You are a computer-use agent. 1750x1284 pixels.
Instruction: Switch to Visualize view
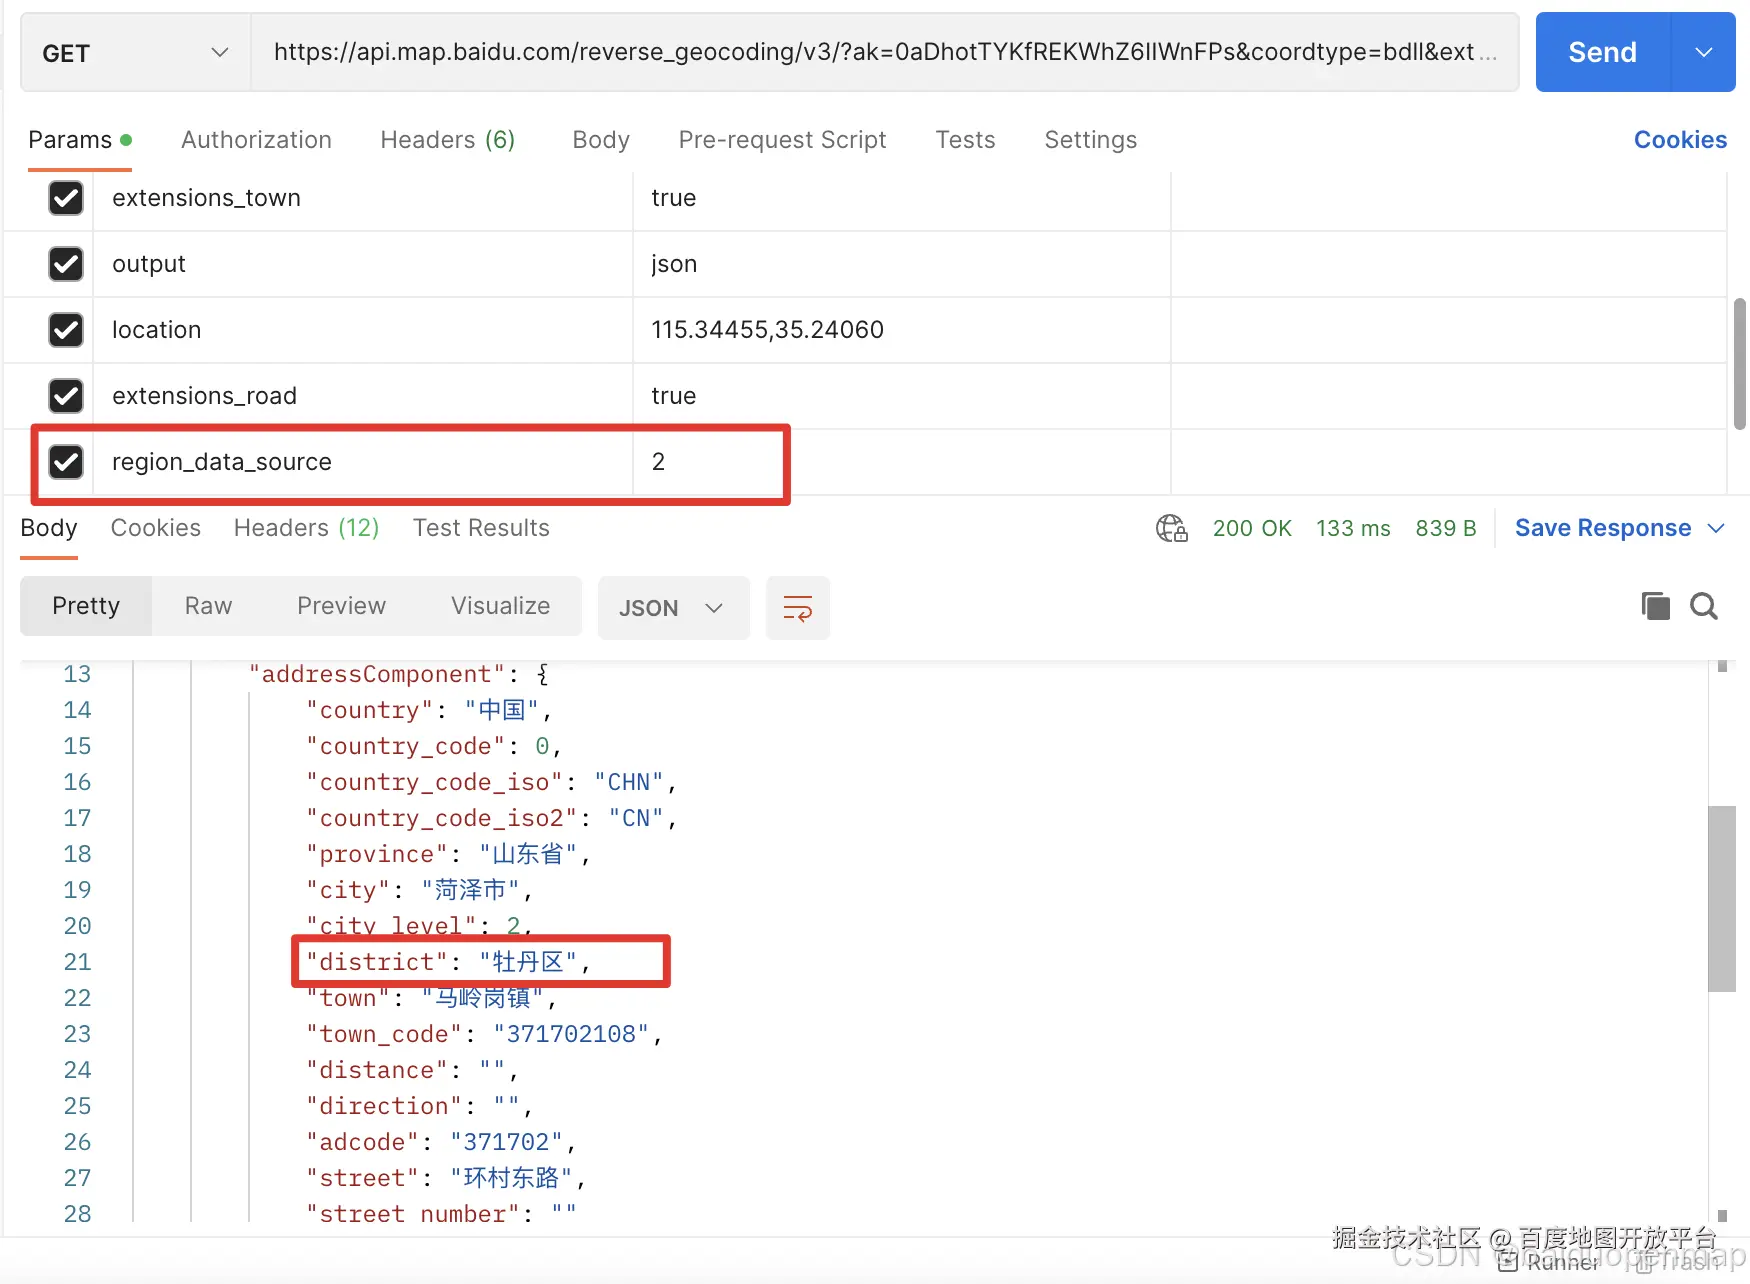pos(500,606)
